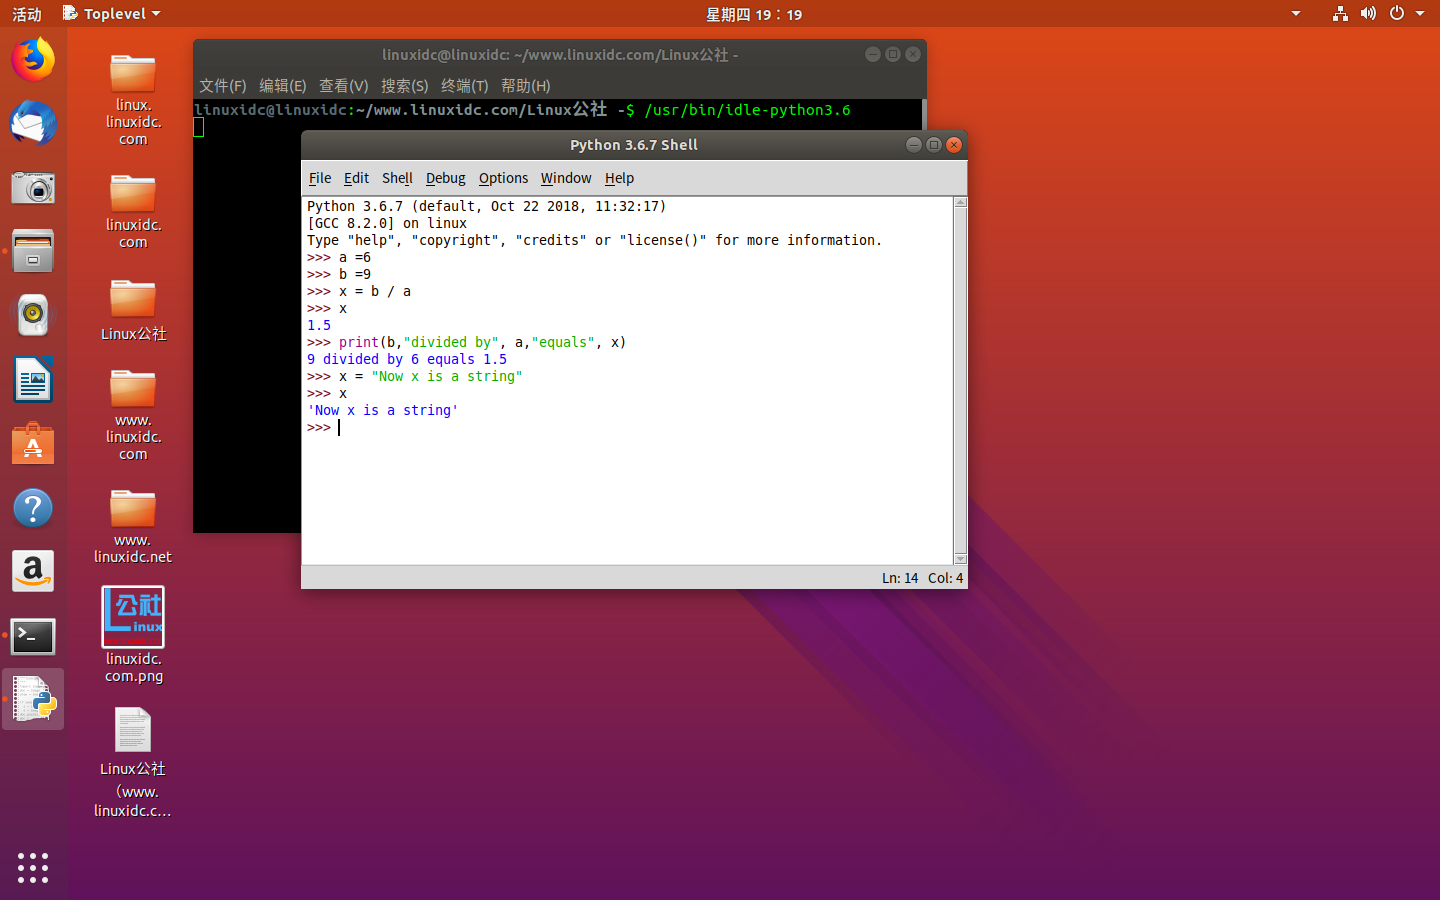Viewport: 1440px width, 900px height.
Task: Open the Window menu in IDLE
Action: (x=566, y=178)
